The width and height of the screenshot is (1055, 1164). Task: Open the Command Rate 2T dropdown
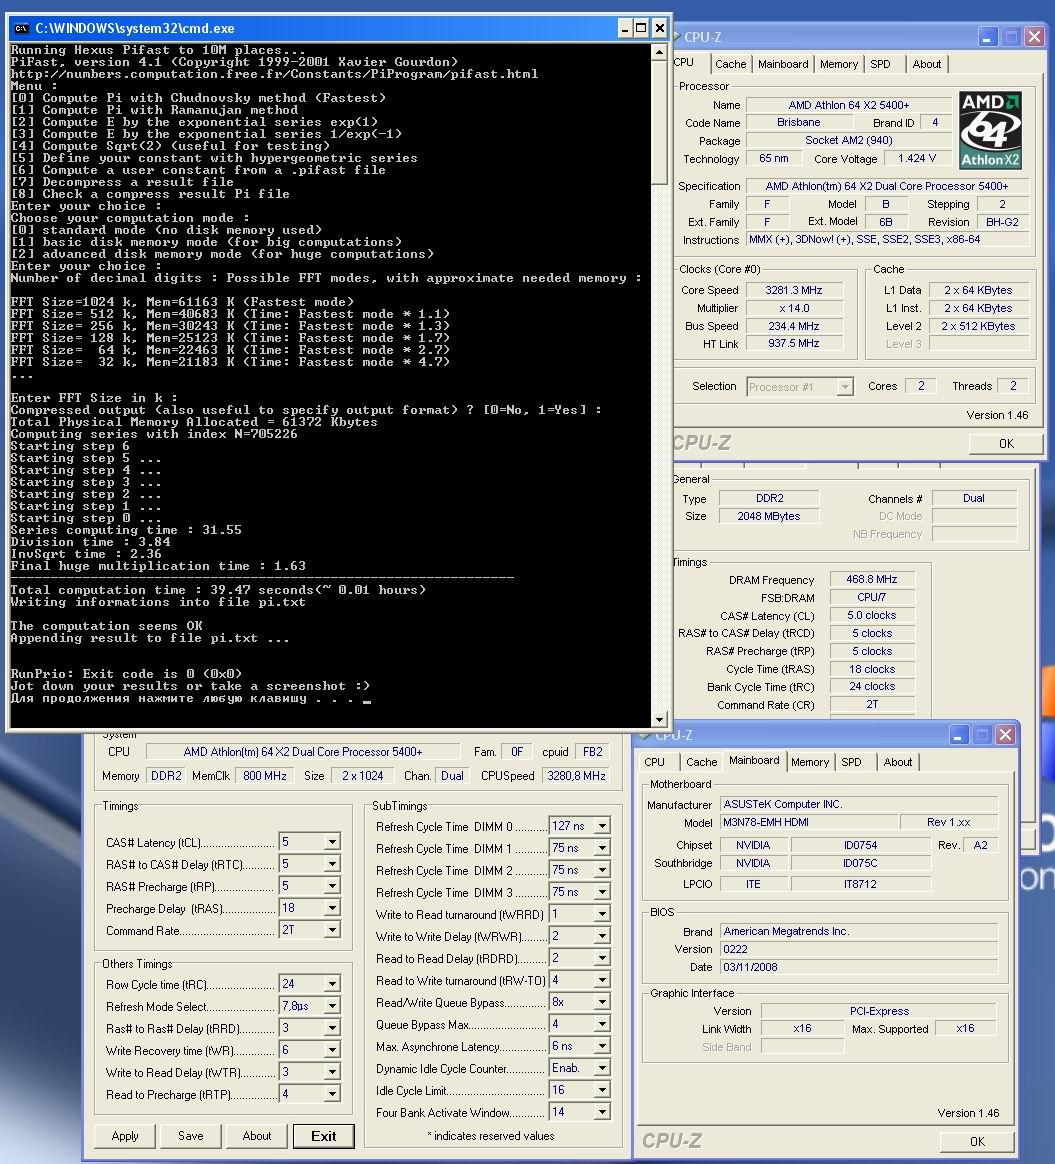point(332,929)
